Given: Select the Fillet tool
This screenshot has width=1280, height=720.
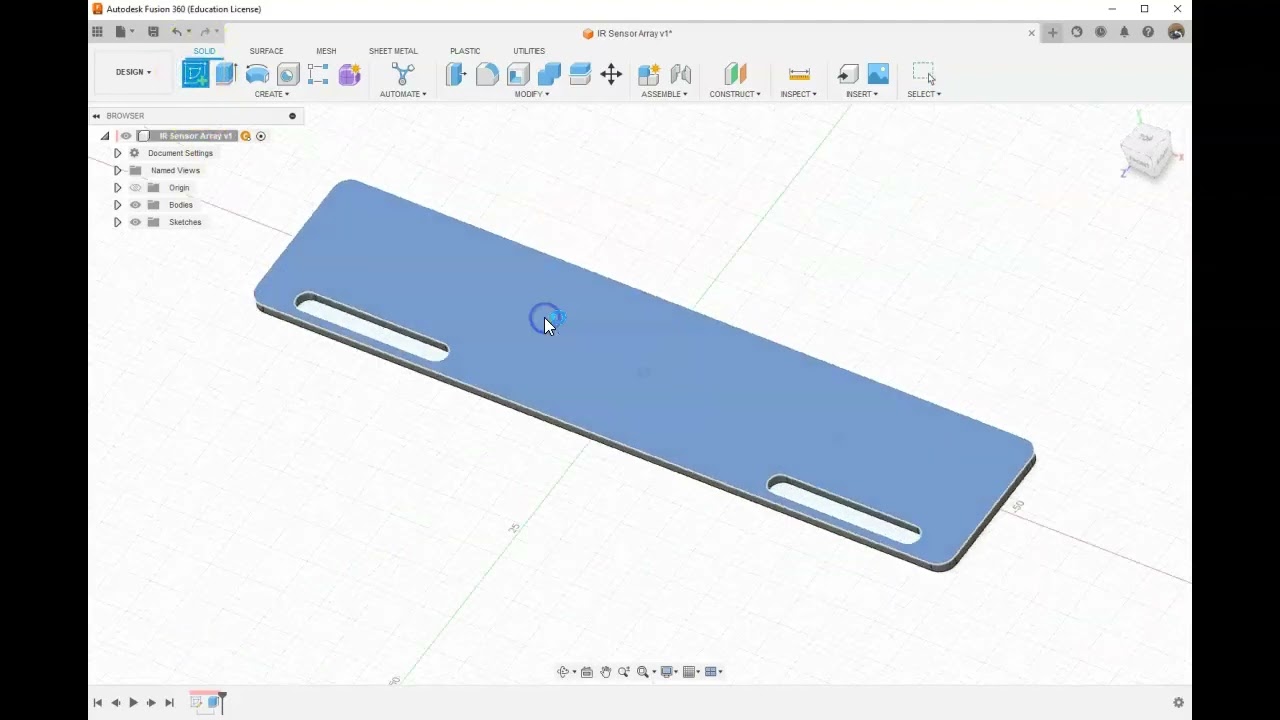Looking at the screenshot, I should point(487,74).
